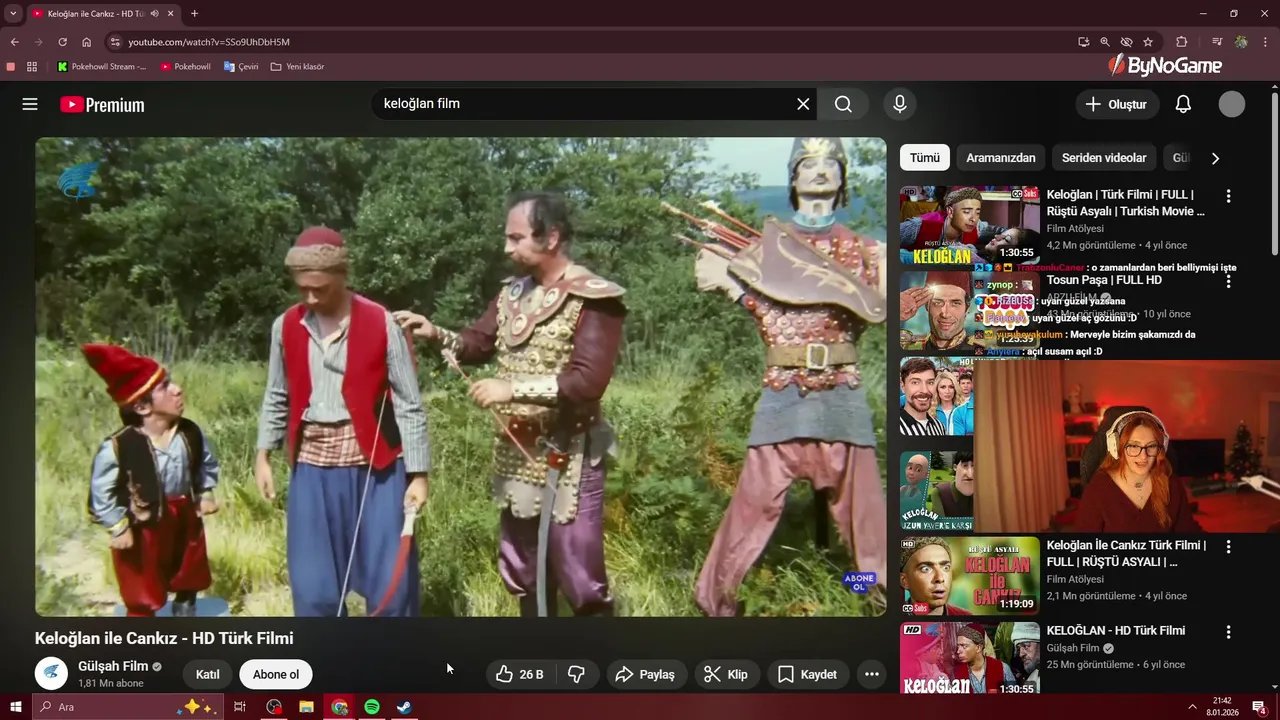Open Spotify from taskbar

[x=372, y=707]
